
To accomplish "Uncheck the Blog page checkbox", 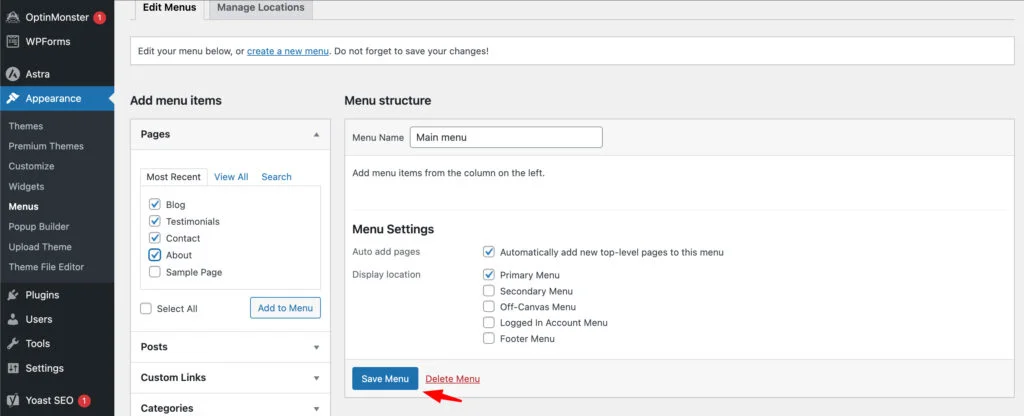I will coord(155,204).
